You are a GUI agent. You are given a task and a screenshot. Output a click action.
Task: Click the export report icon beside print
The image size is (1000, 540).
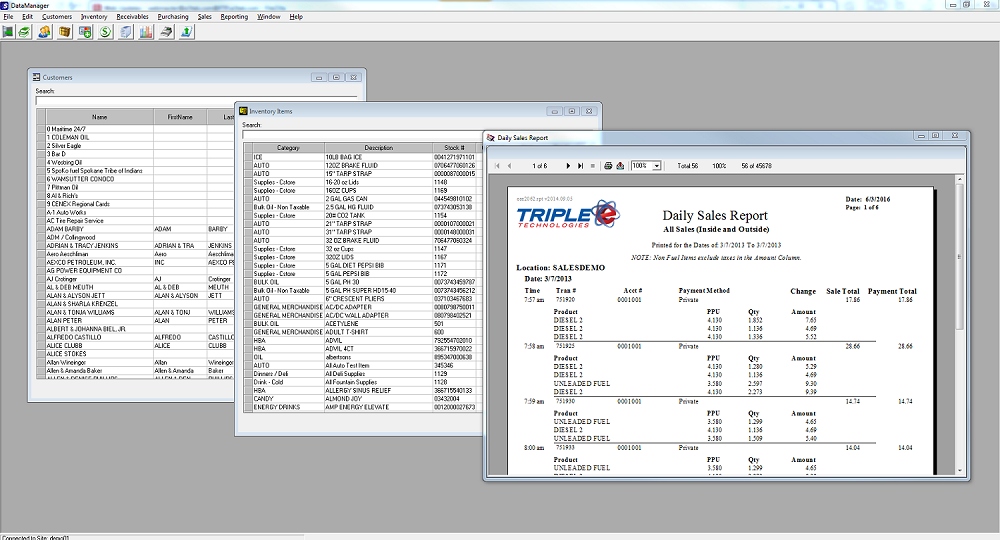click(620, 166)
